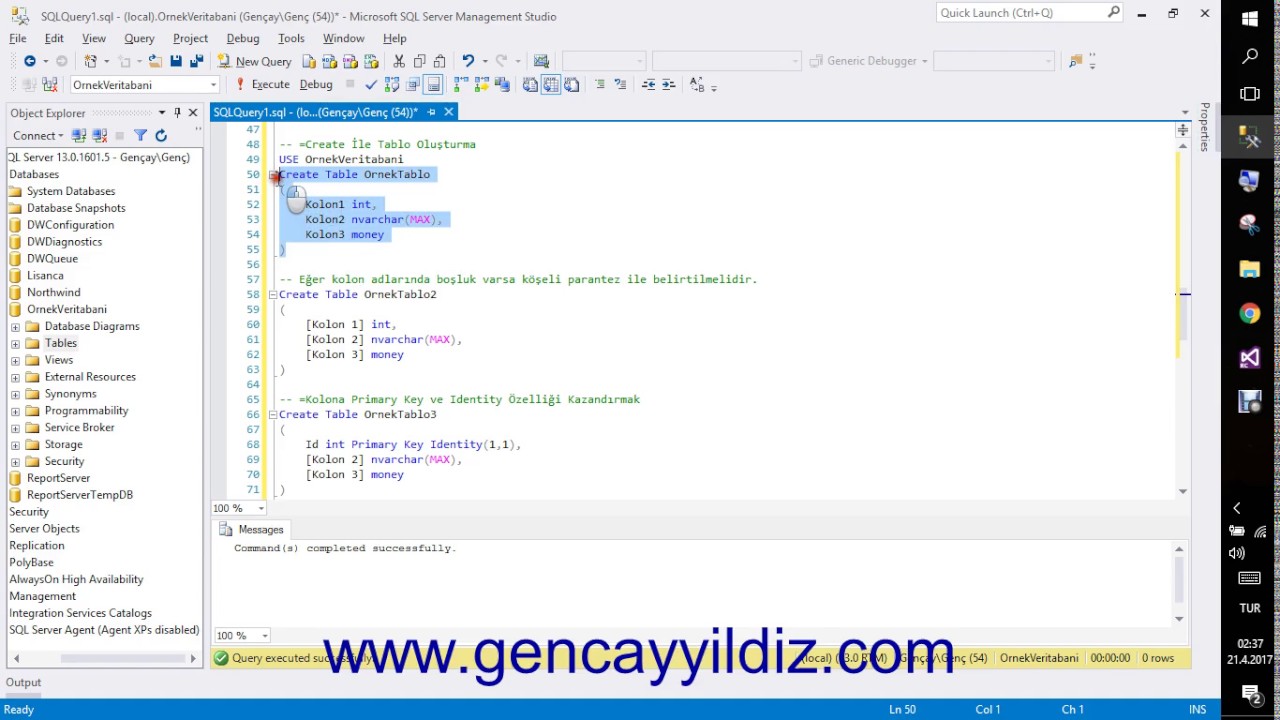The width and height of the screenshot is (1280, 720).
Task: Click the Increase Indent icon
Action: point(668,85)
